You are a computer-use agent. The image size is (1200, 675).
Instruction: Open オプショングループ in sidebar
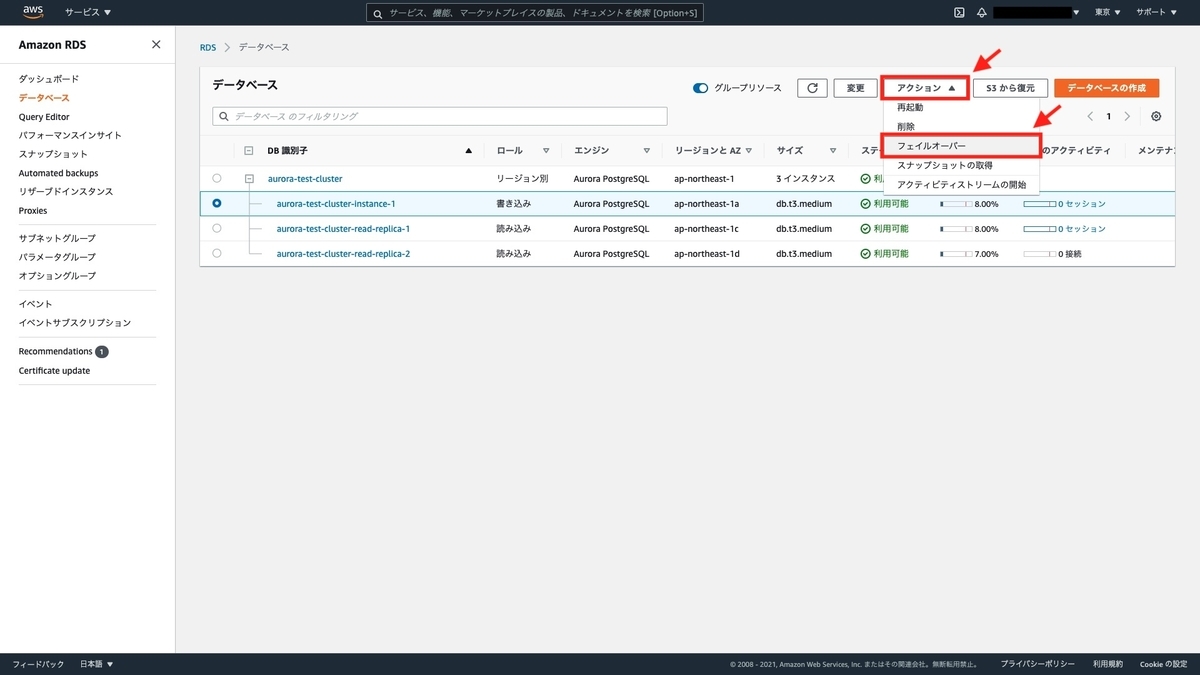point(57,275)
